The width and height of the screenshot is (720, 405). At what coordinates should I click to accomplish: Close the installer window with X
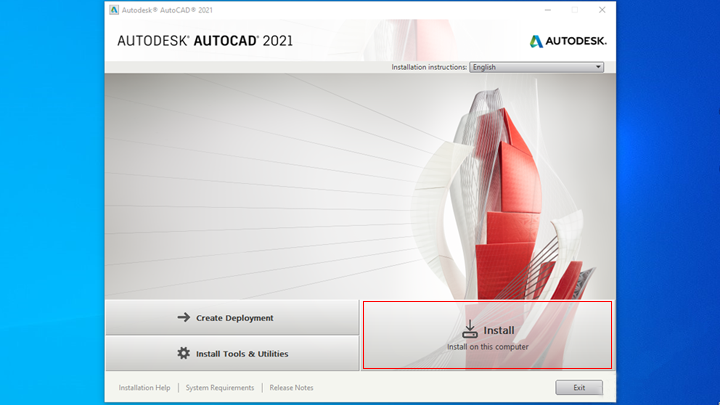point(602,10)
